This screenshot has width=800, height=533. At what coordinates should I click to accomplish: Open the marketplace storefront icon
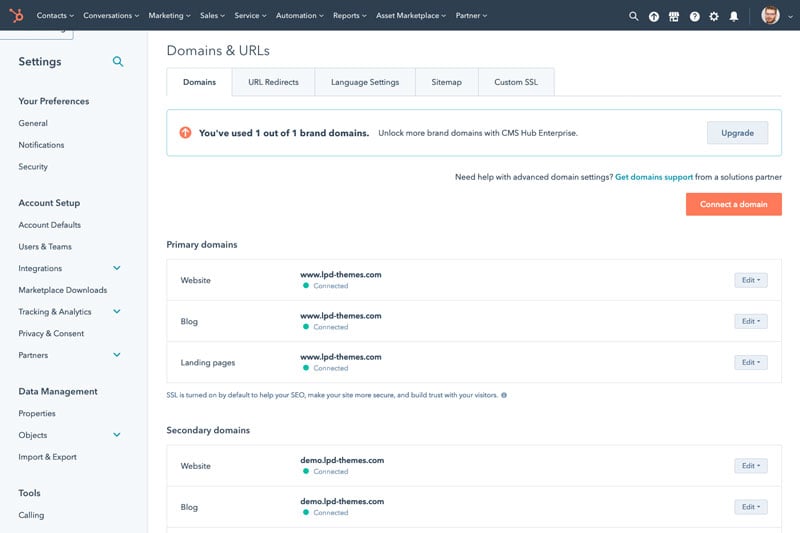(674, 16)
